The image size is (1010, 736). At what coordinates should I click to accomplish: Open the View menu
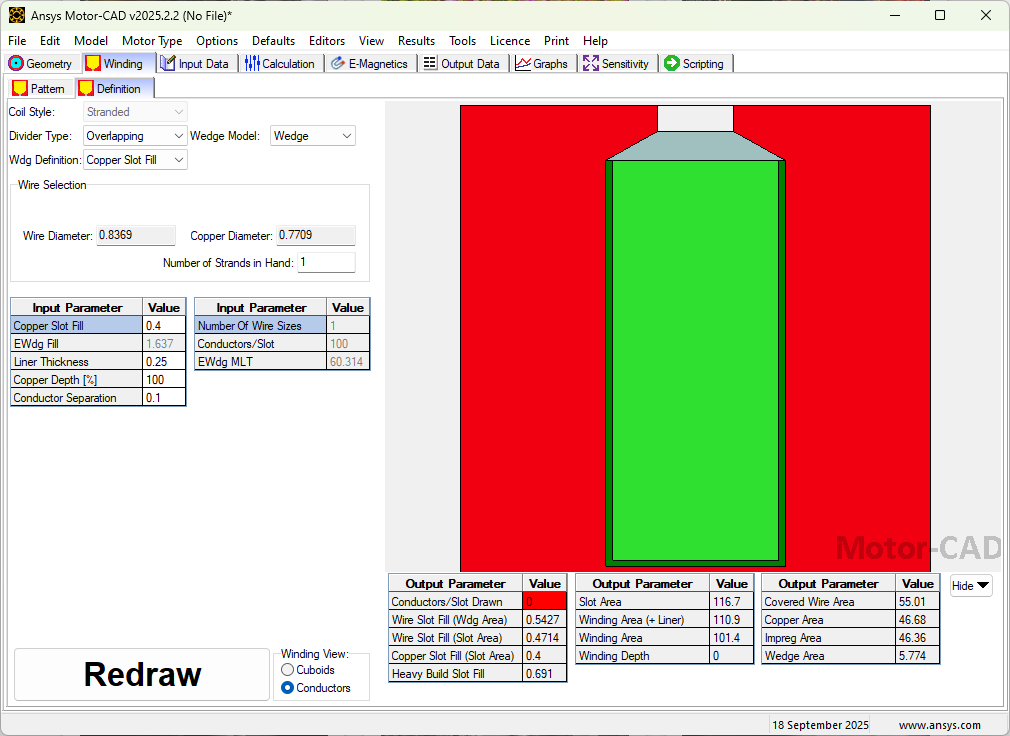[x=371, y=41]
